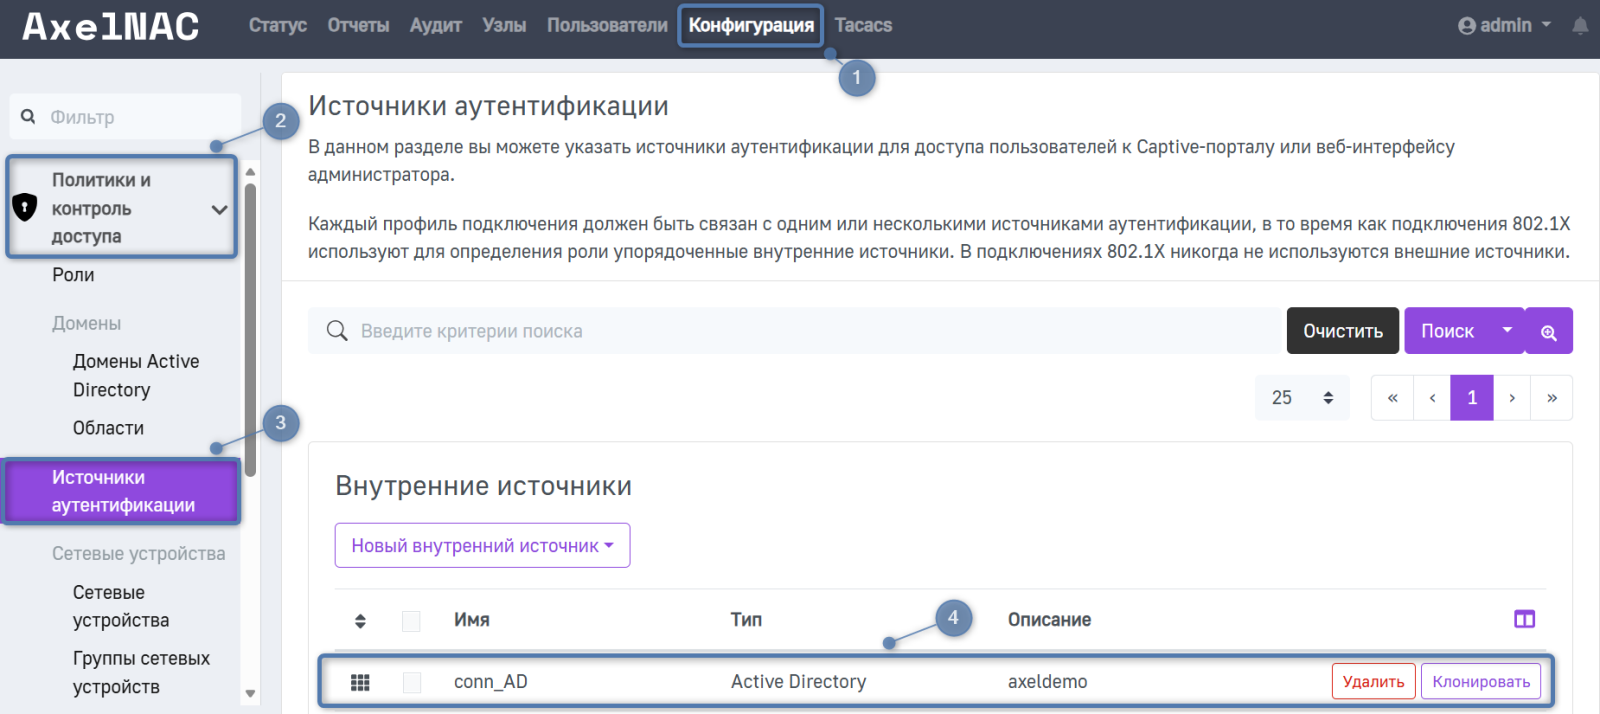The height and width of the screenshot is (714, 1600).
Task: Change the 25 items-per-page selector
Action: 1301,398
